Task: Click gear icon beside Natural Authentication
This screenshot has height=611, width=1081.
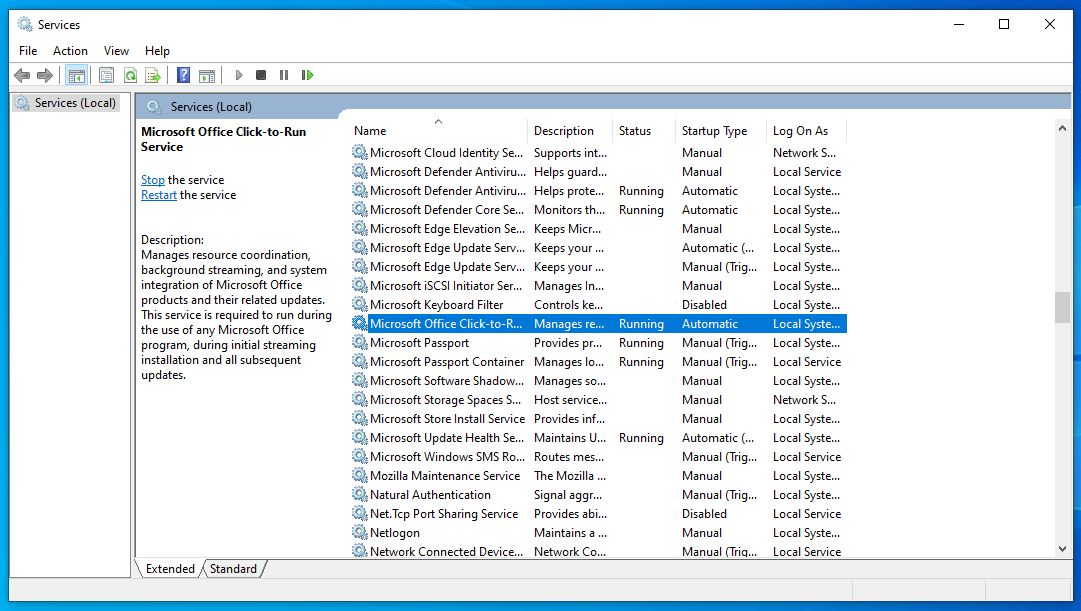Action: tap(359, 494)
